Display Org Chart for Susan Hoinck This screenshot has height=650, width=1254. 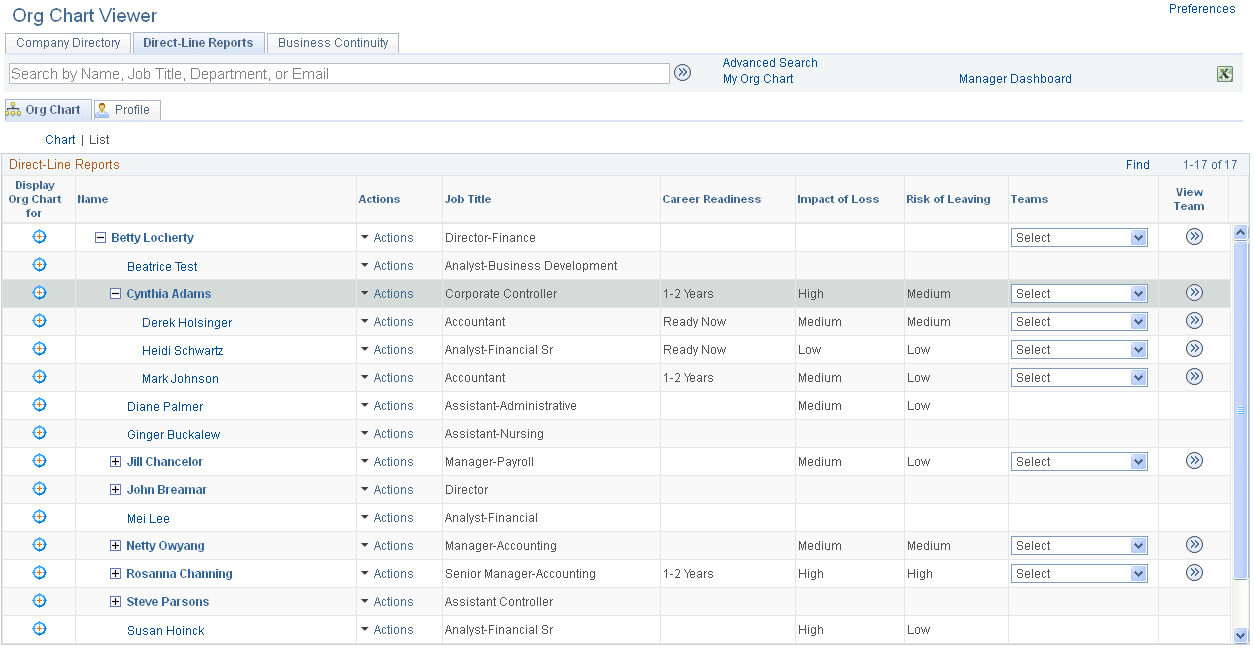[x=39, y=629]
